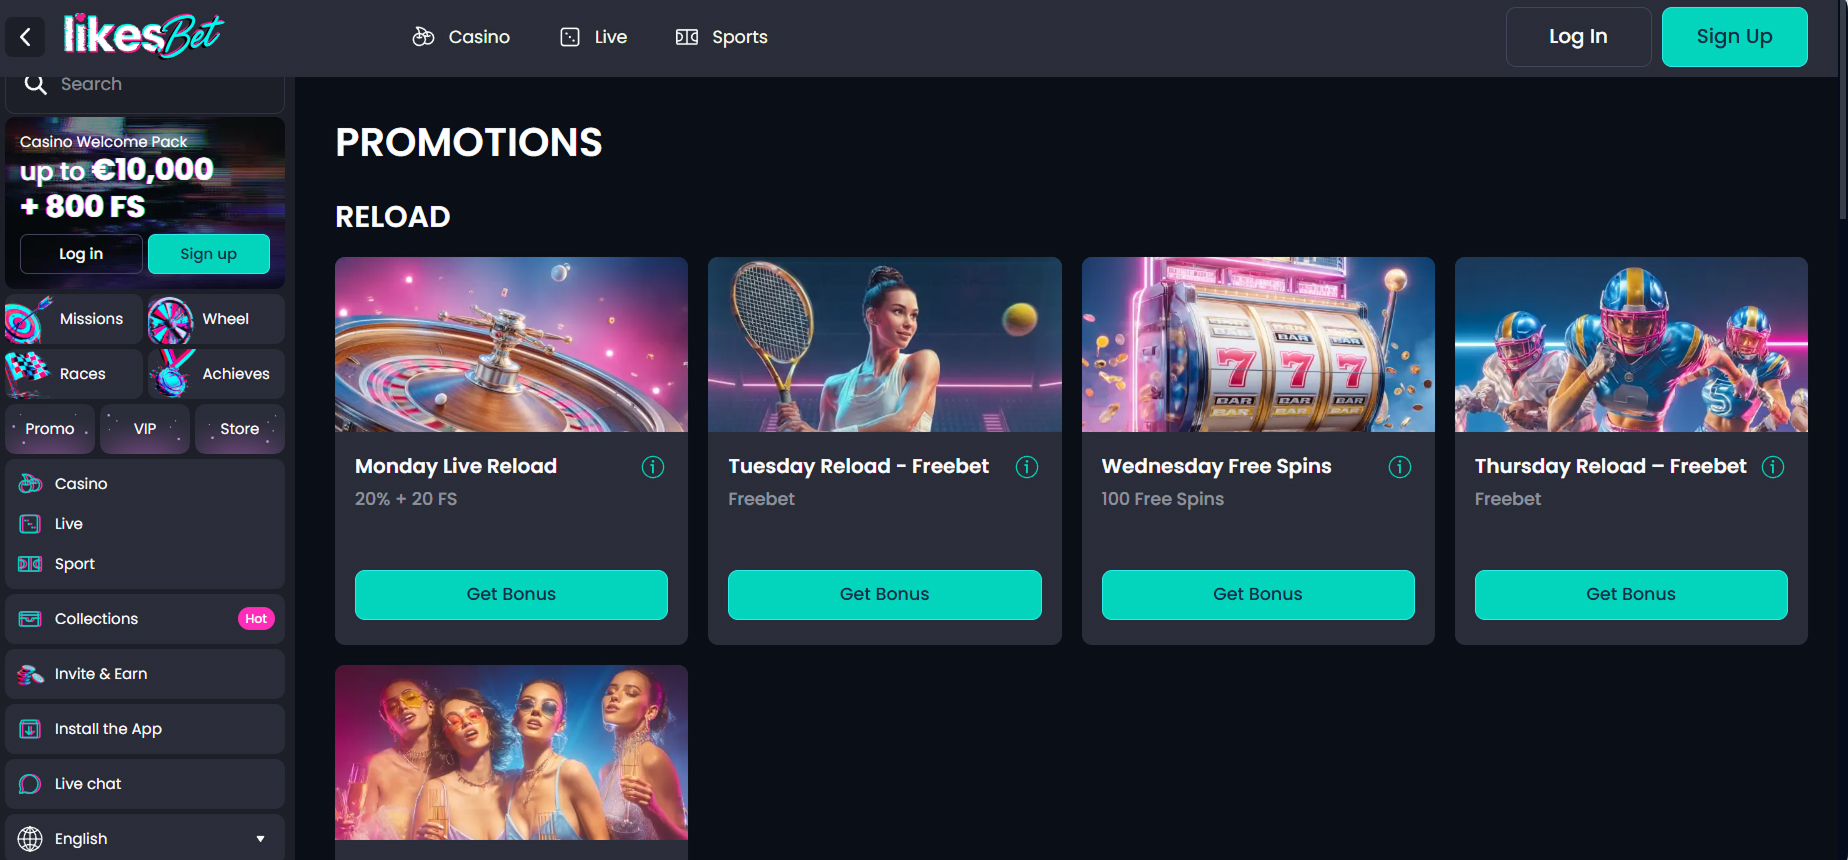
Task: Show info for Tuesday Reload Freebet
Action: [x=1027, y=467]
